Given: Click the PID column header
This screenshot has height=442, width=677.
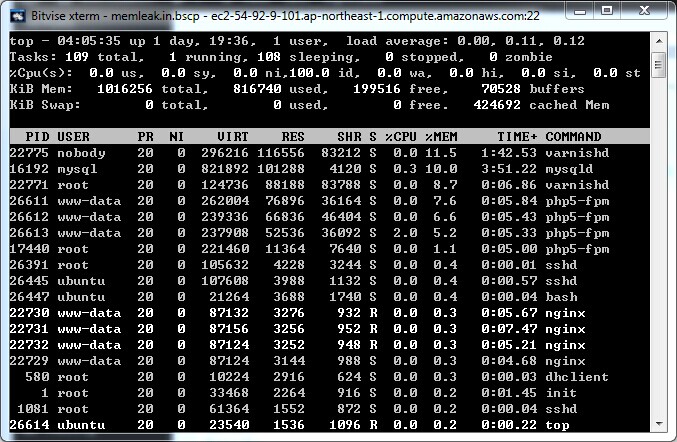Looking at the screenshot, I should (x=37, y=137).
